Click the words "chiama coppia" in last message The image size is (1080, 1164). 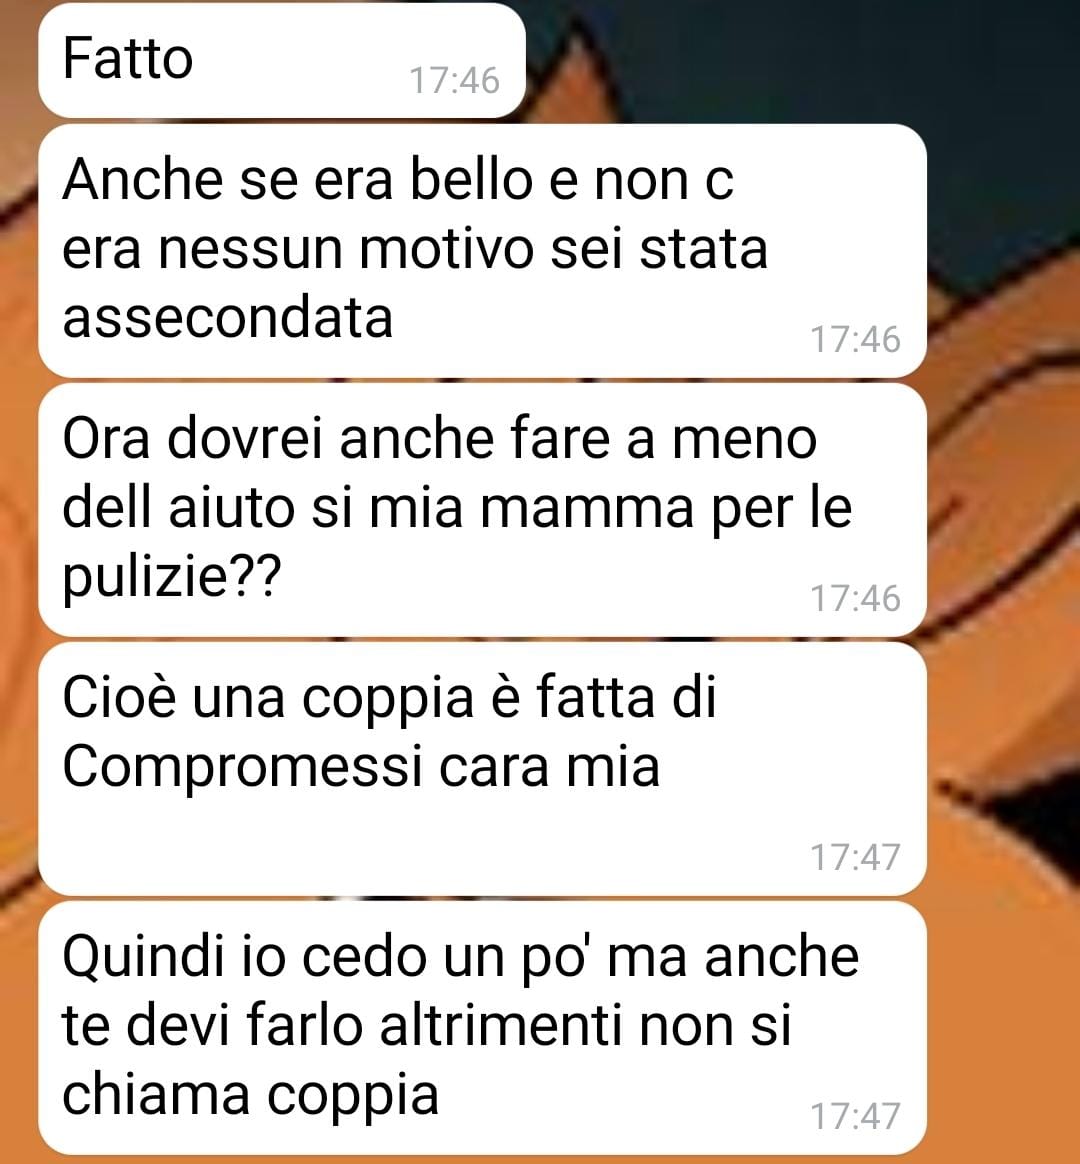coord(250,1096)
